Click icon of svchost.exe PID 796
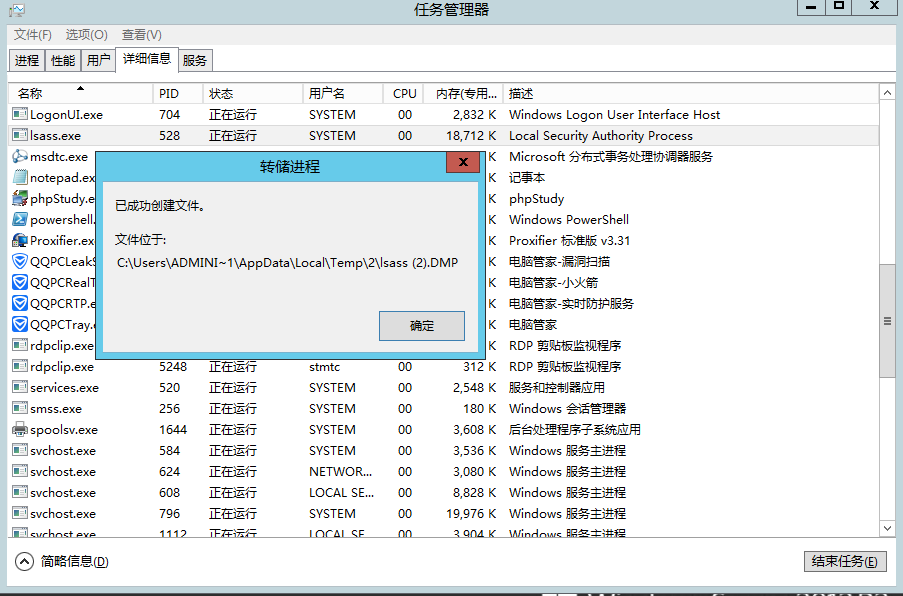The image size is (903, 596). coord(20,513)
